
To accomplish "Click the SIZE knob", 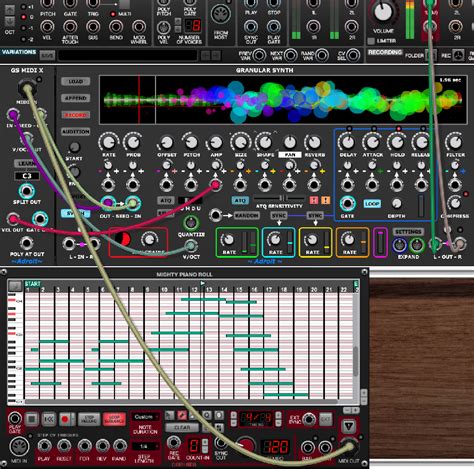I will tap(240, 142).
